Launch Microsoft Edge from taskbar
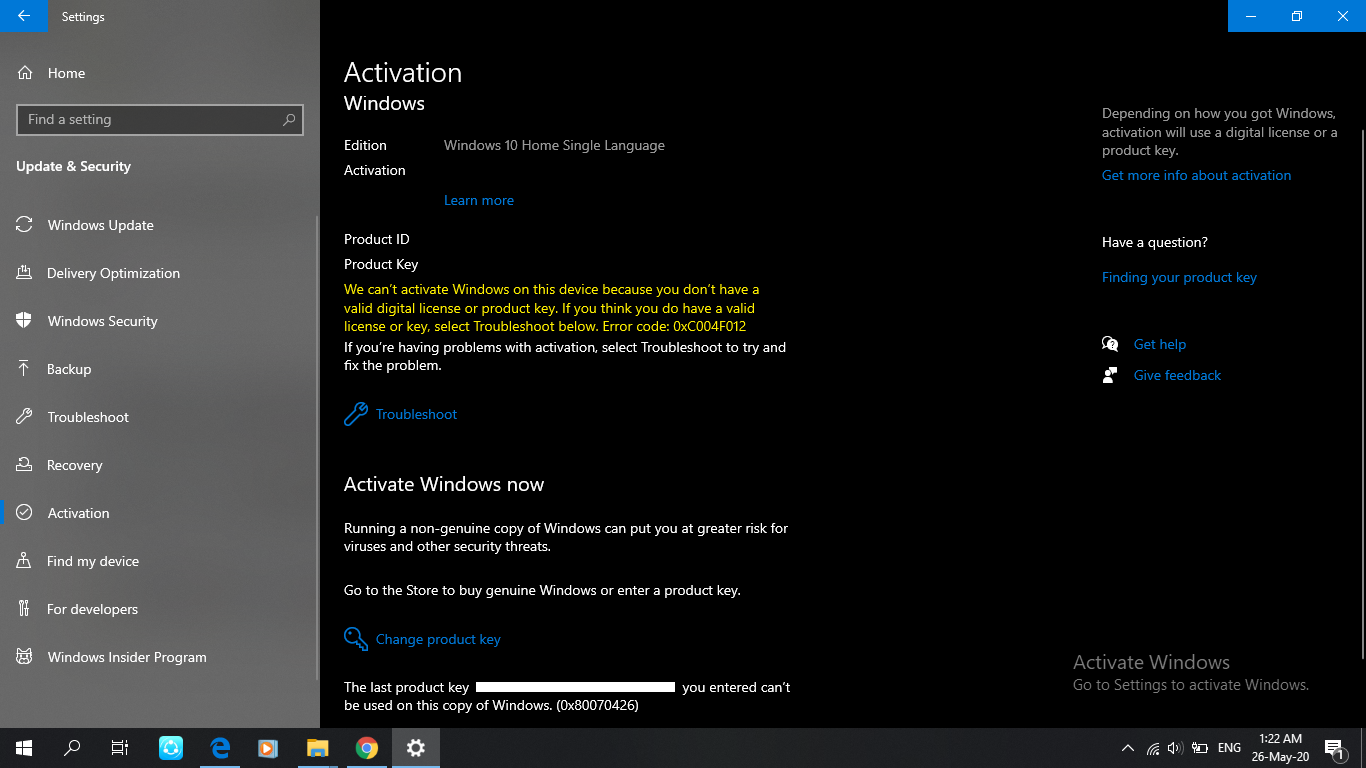Screen dimensions: 1366x768 click(220, 748)
